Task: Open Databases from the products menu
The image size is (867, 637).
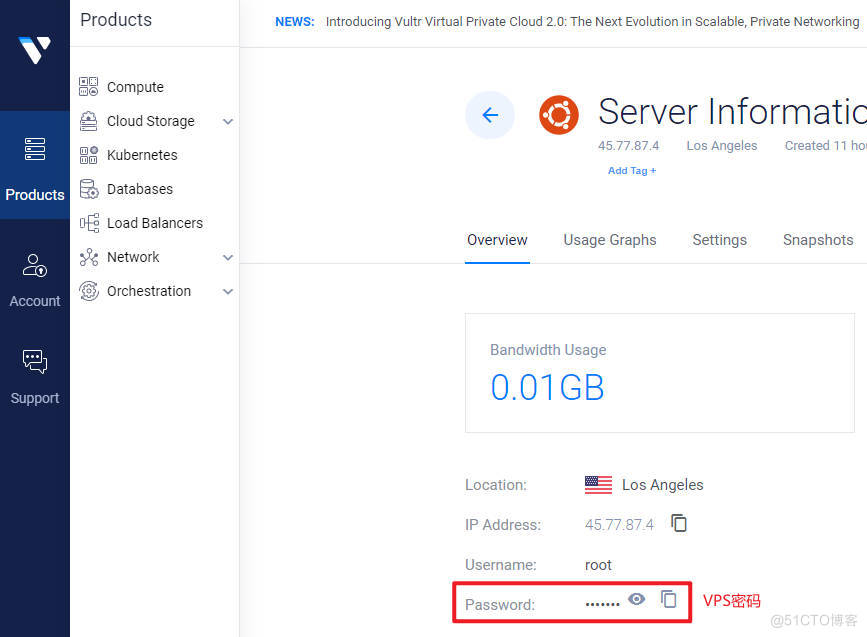Action: pyautogui.click(x=139, y=189)
